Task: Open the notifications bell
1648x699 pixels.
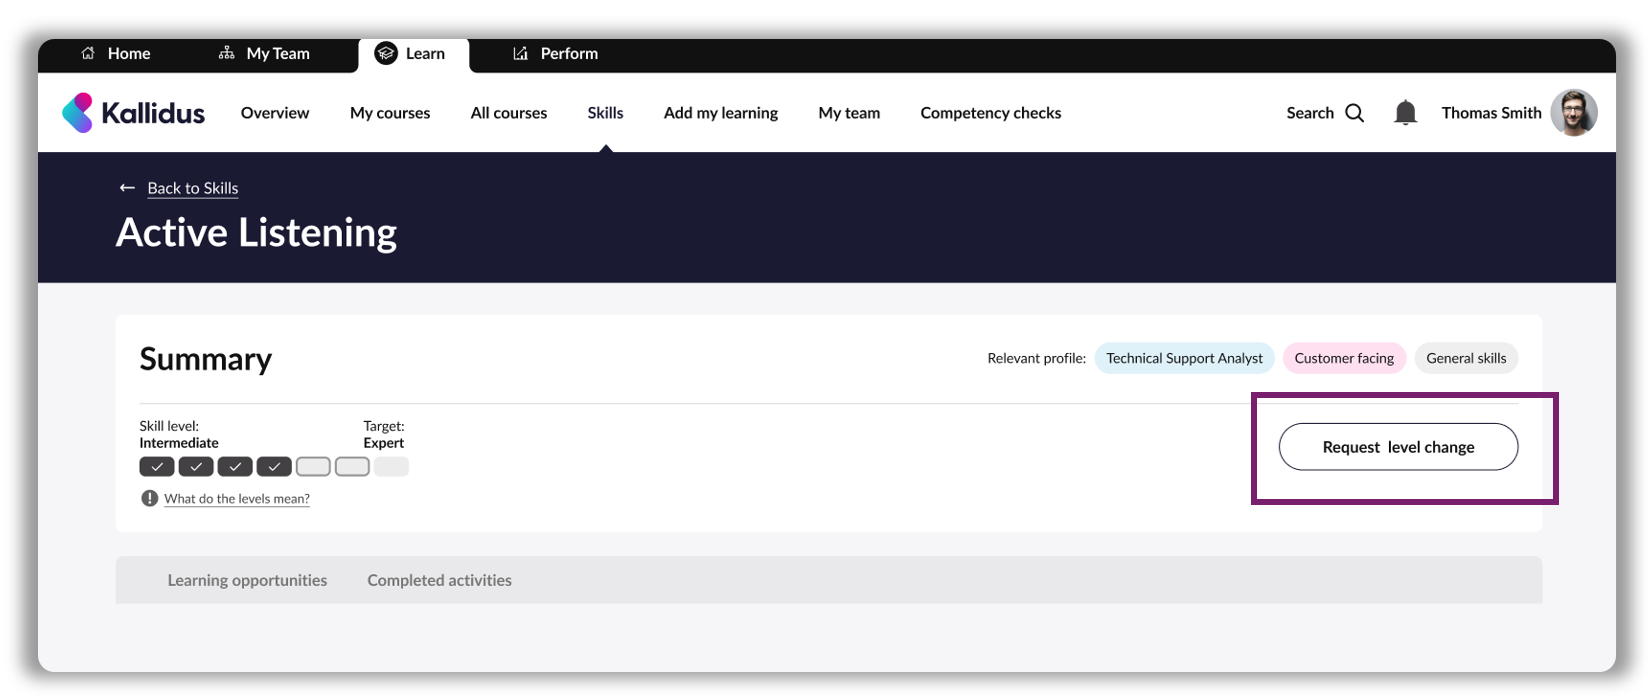Action: [x=1405, y=113]
